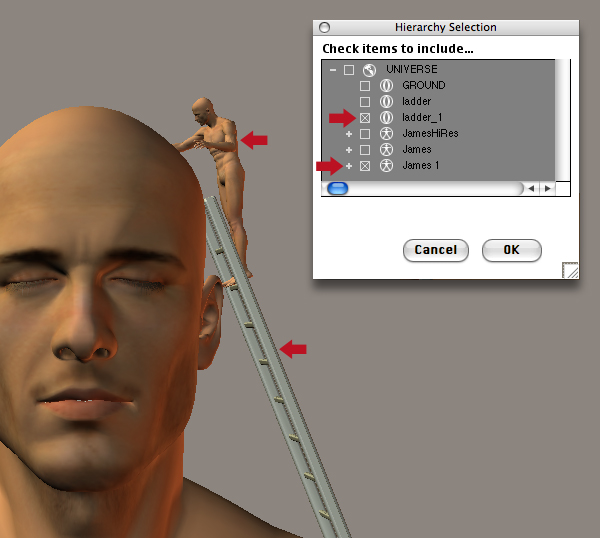Image resolution: width=600 pixels, height=538 pixels.
Task: Click the Cancel button
Action: 435,251
